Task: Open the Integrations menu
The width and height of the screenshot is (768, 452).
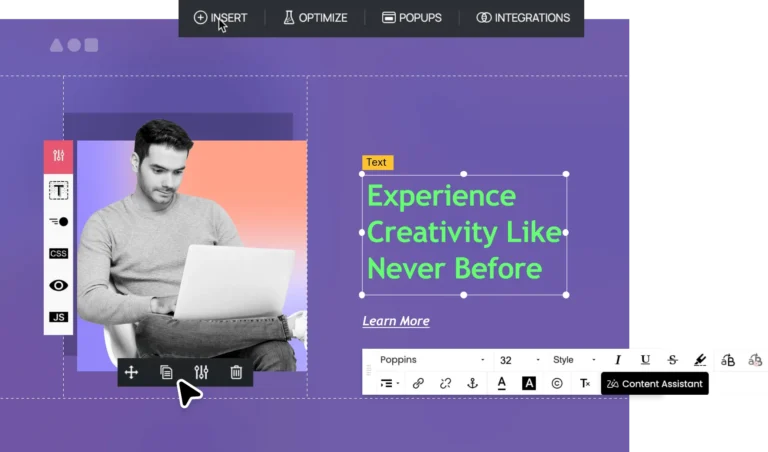Action: pos(523,17)
